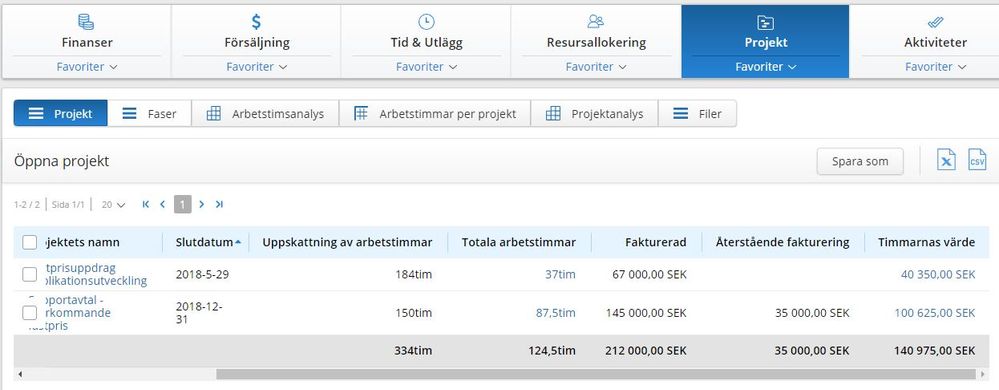This screenshot has height=390, width=999.
Task: Go to the first page
Action: (x=146, y=205)
